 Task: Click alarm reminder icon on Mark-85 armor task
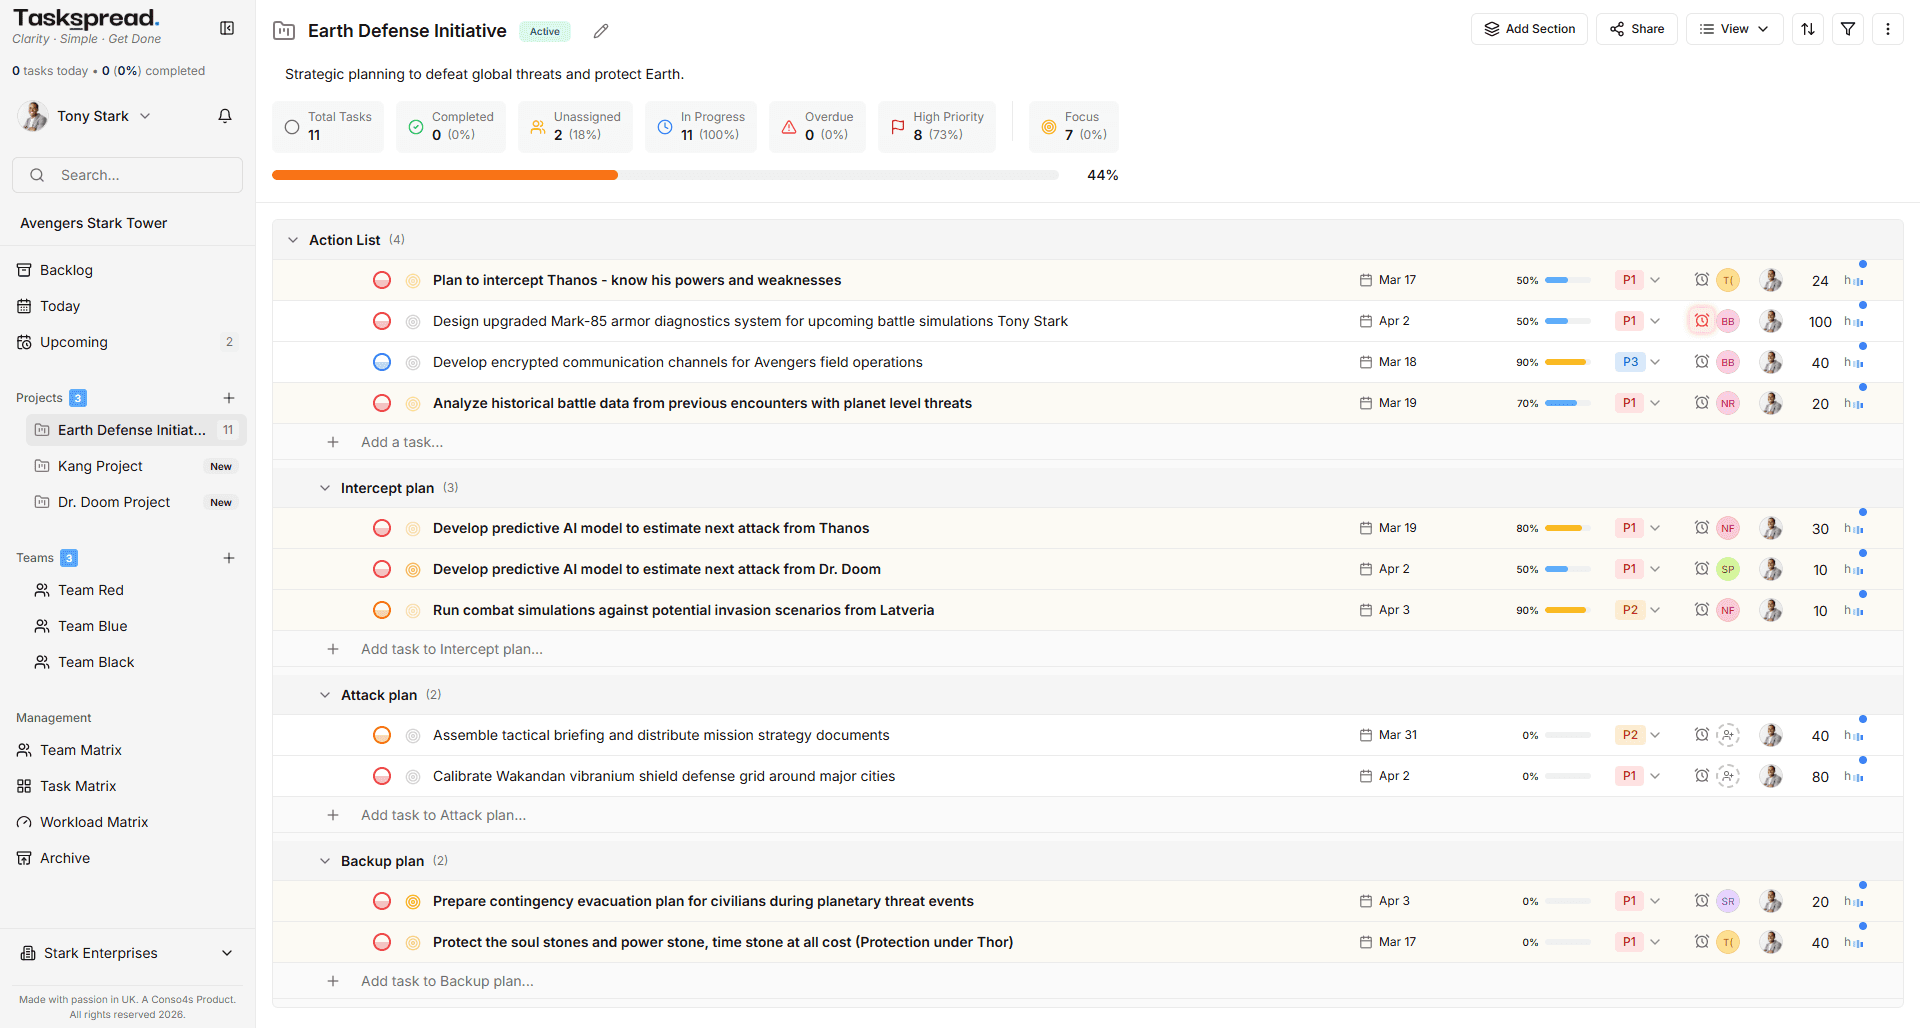coord(1702,321)
